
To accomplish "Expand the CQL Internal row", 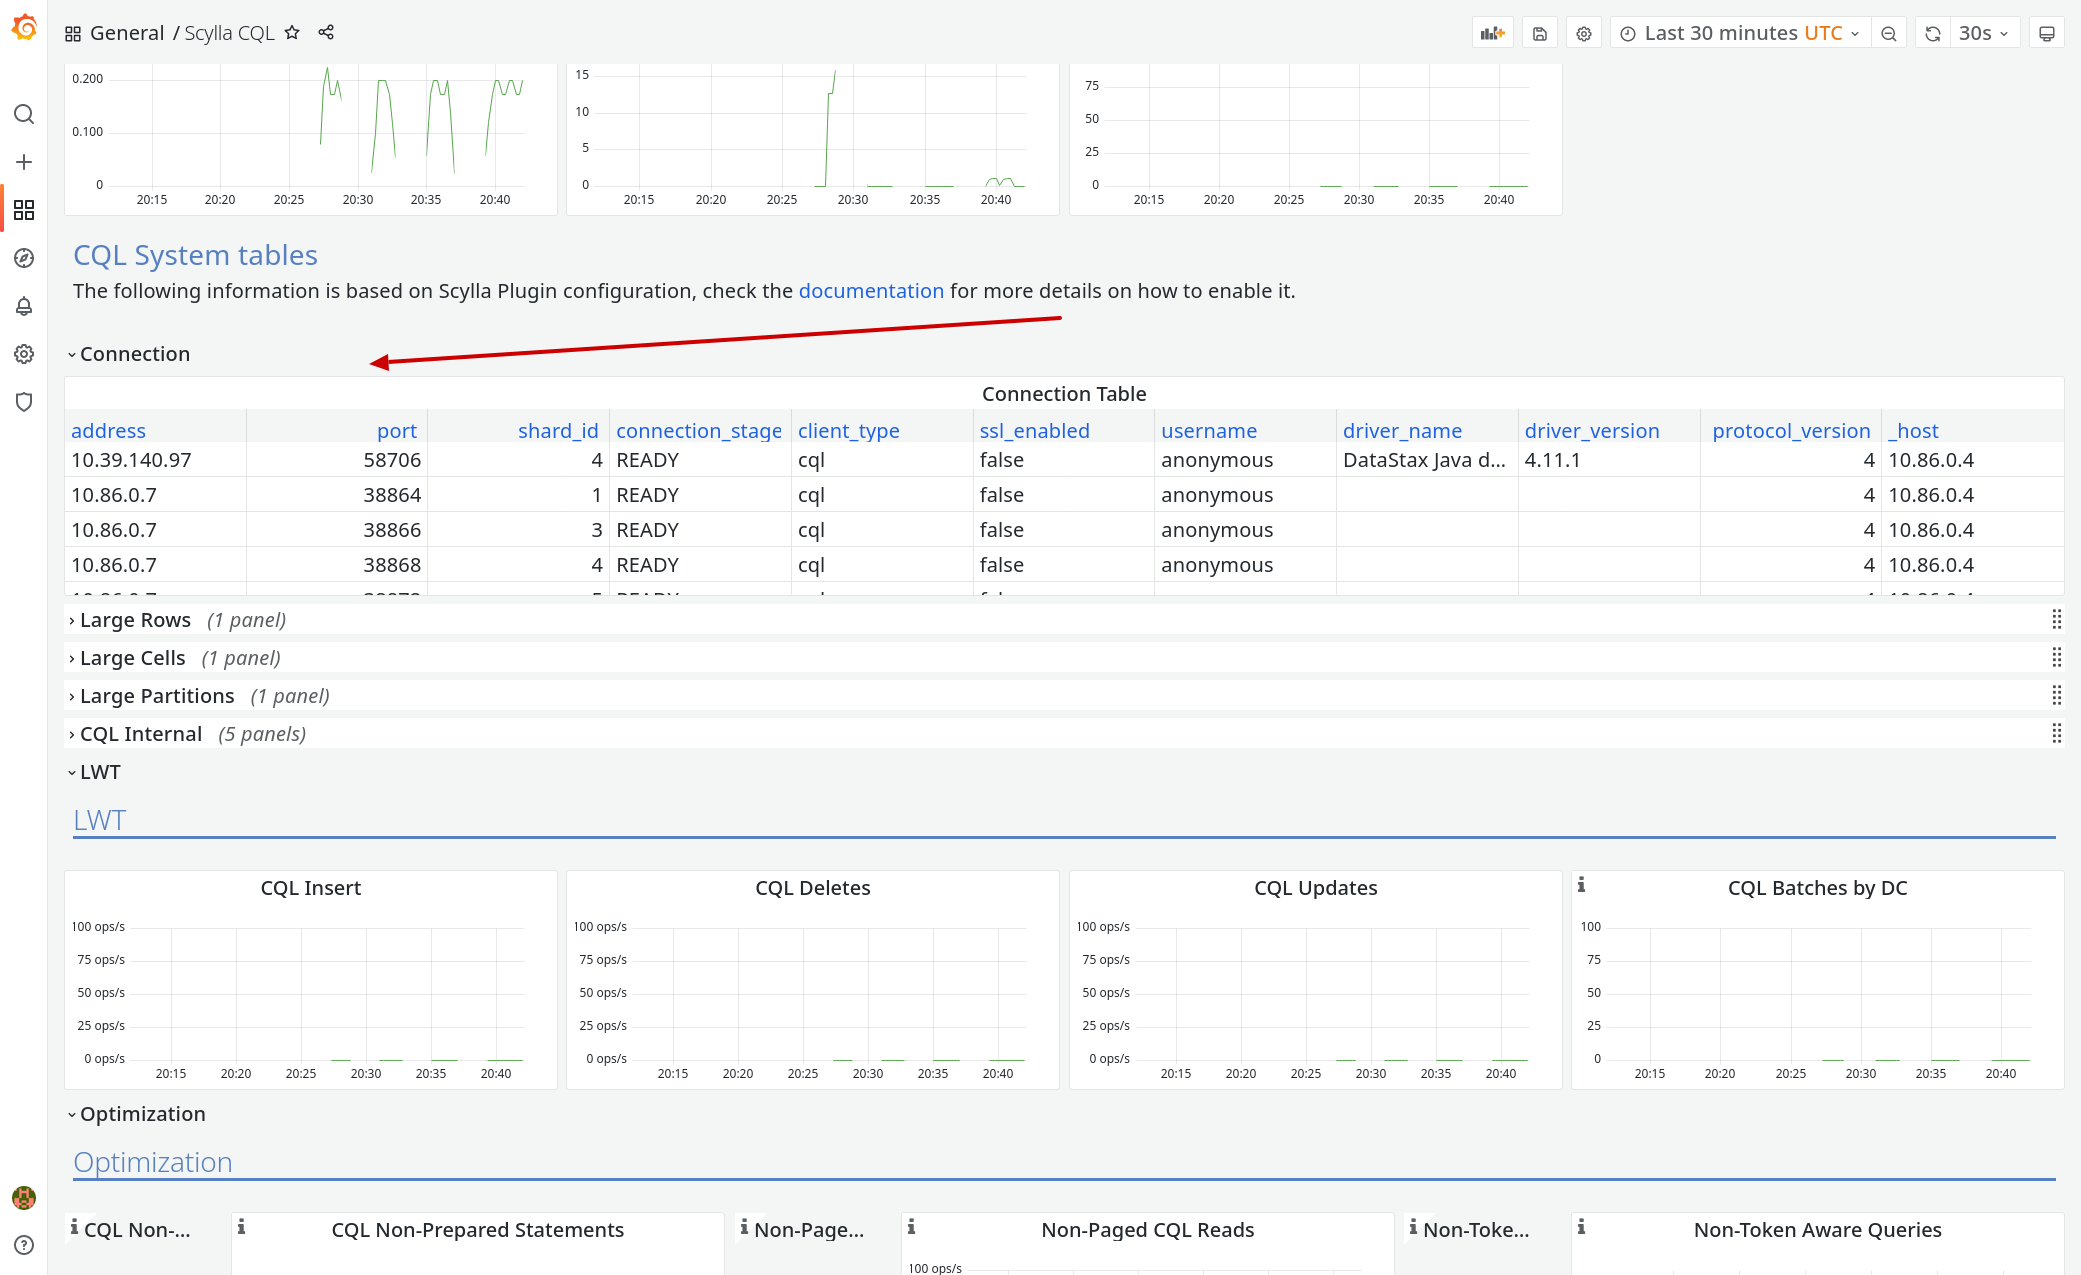I will click(140, 733).
